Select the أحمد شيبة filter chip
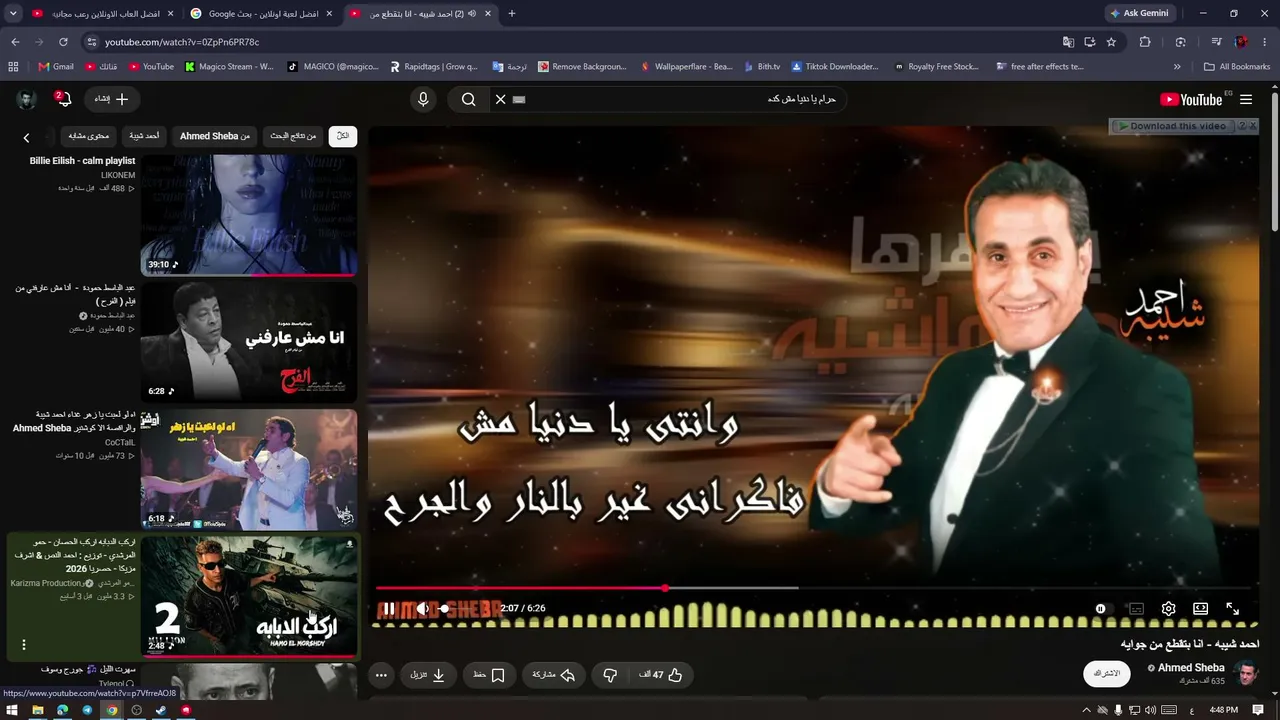 (144, 136)
